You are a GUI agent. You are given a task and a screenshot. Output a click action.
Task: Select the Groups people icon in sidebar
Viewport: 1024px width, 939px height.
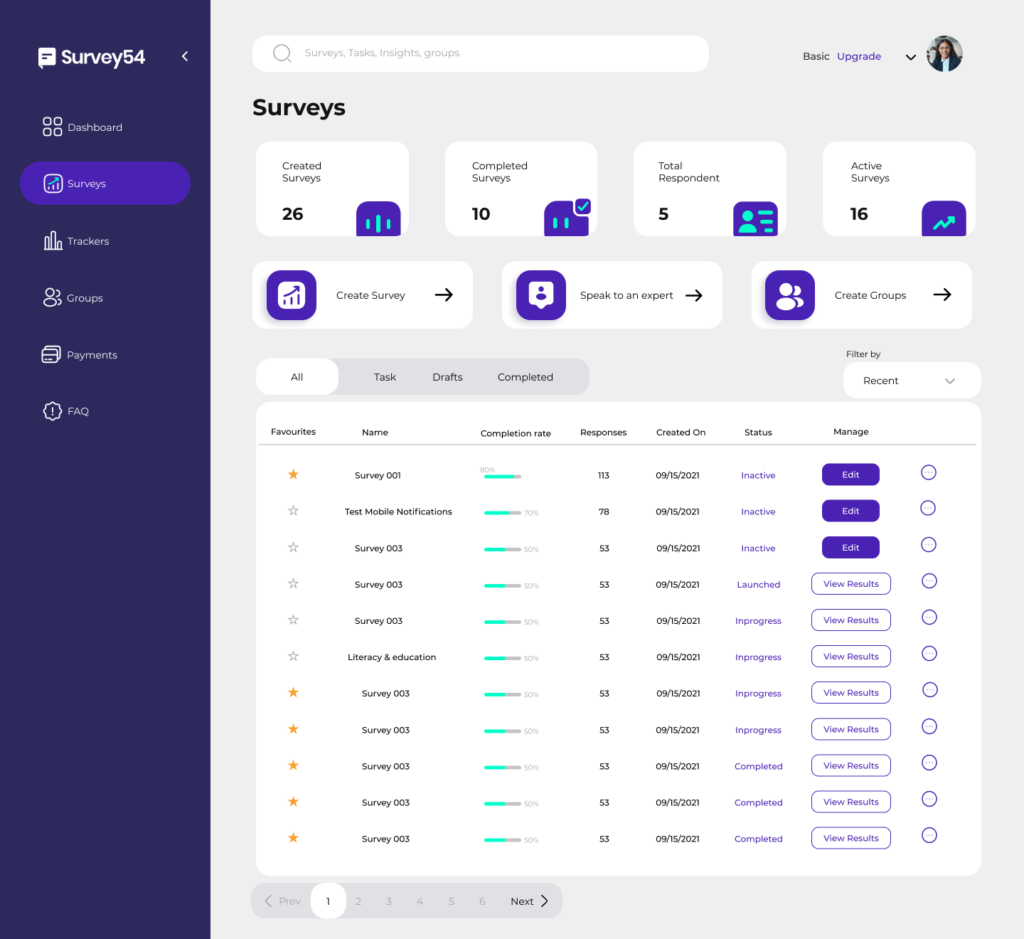(52, 298)
